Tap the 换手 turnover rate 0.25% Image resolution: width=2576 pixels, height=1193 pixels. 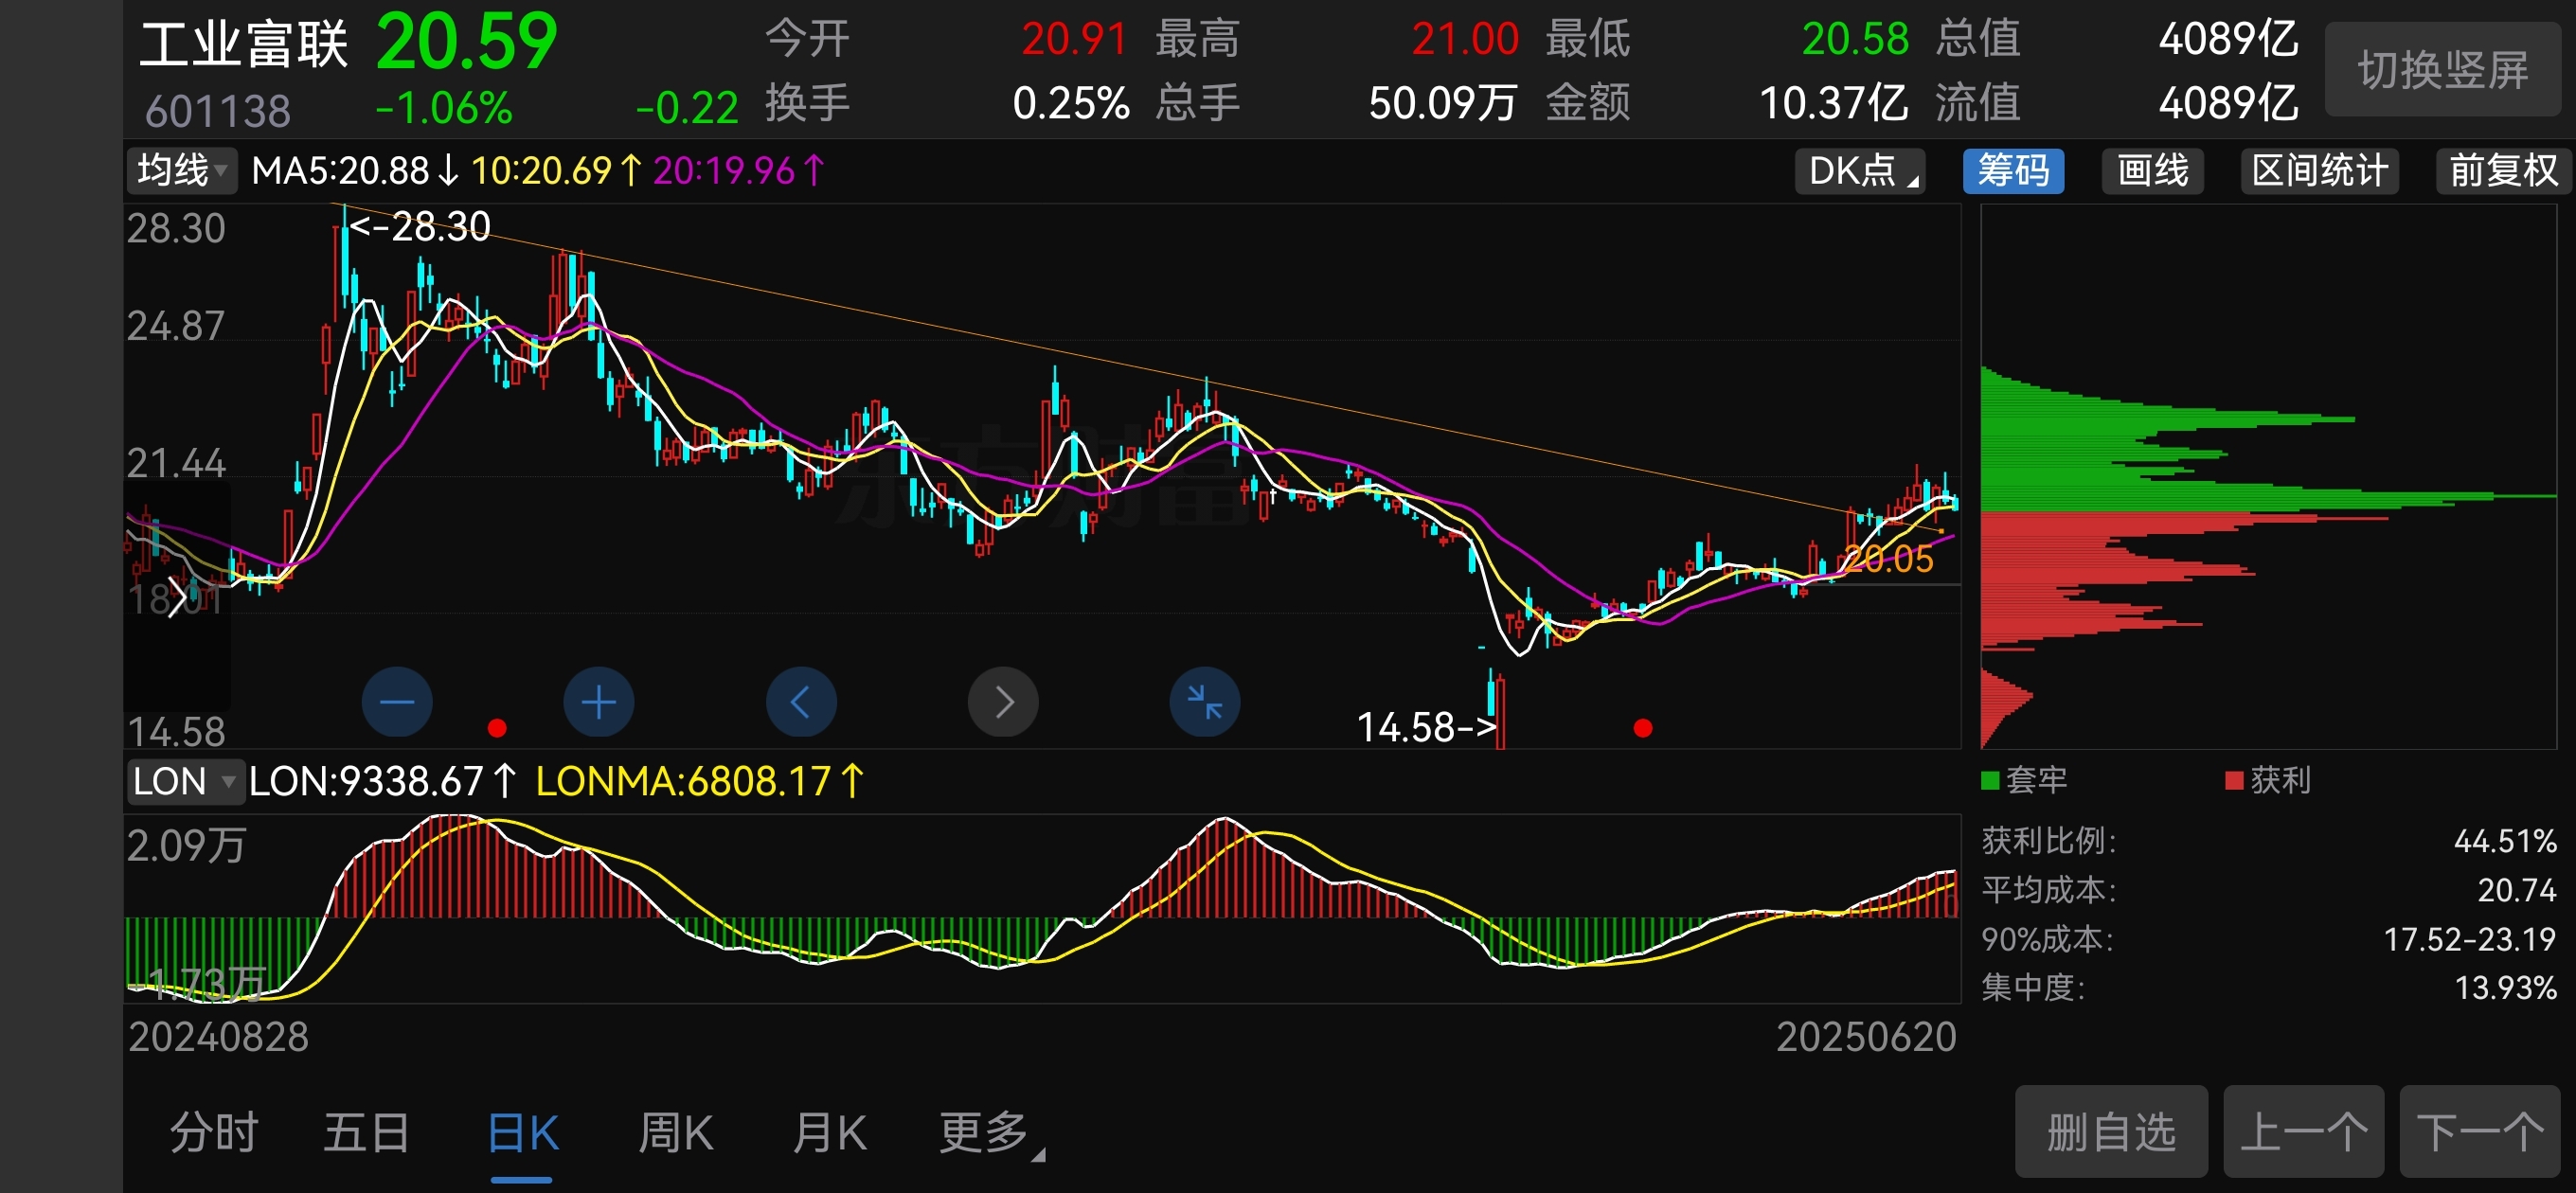(x=1070, y=103)
